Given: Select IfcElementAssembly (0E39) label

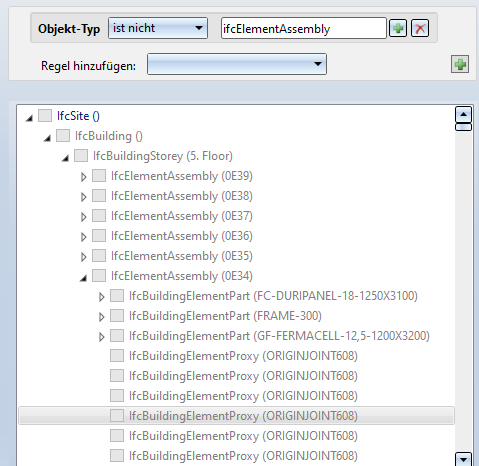Looking at the screenshot, I should click(182, 176).
